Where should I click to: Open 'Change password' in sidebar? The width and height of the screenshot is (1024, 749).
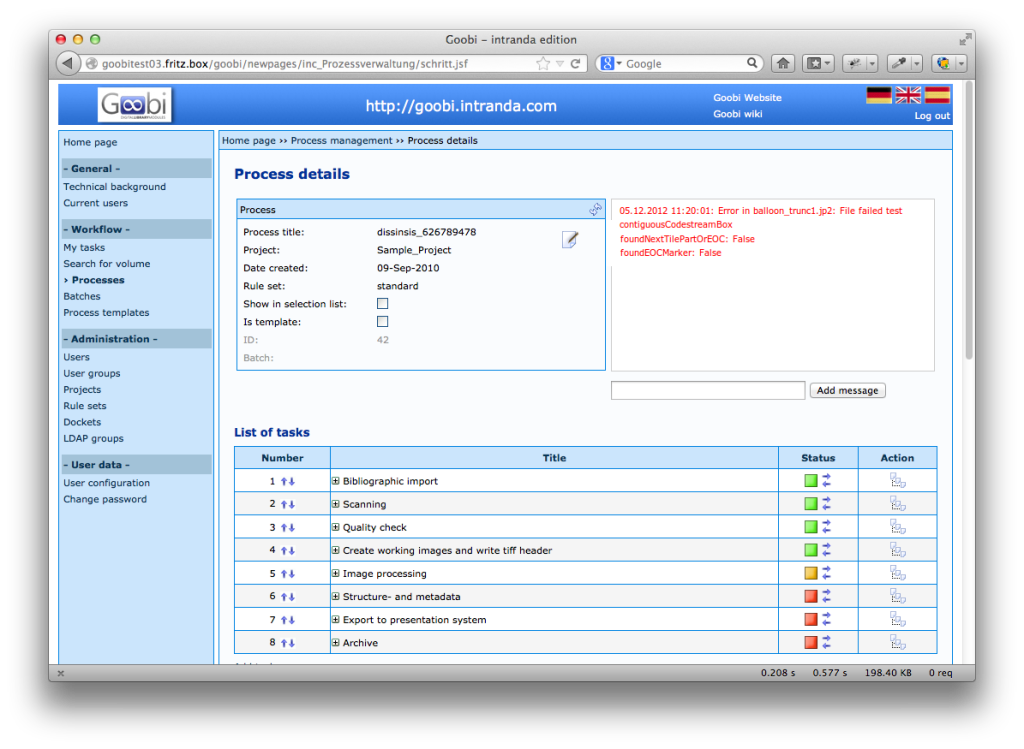(x=104, y=500)
